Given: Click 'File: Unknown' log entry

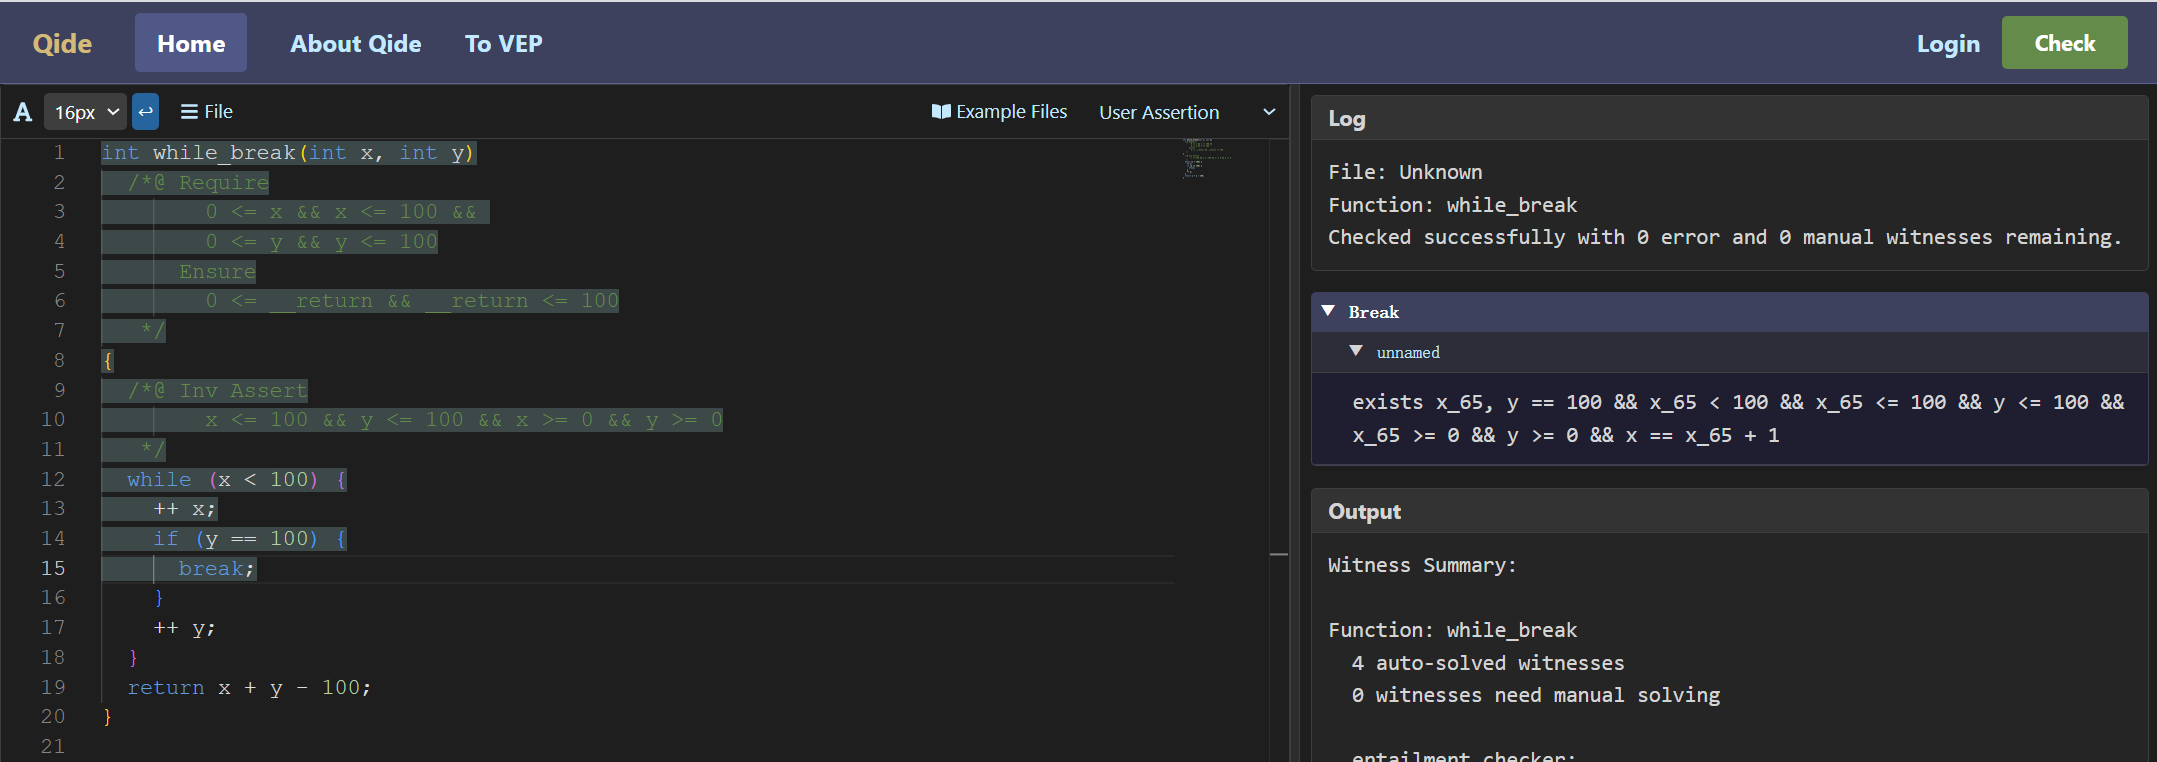Looking at the screenshot, I should [x=1405, y=172].
